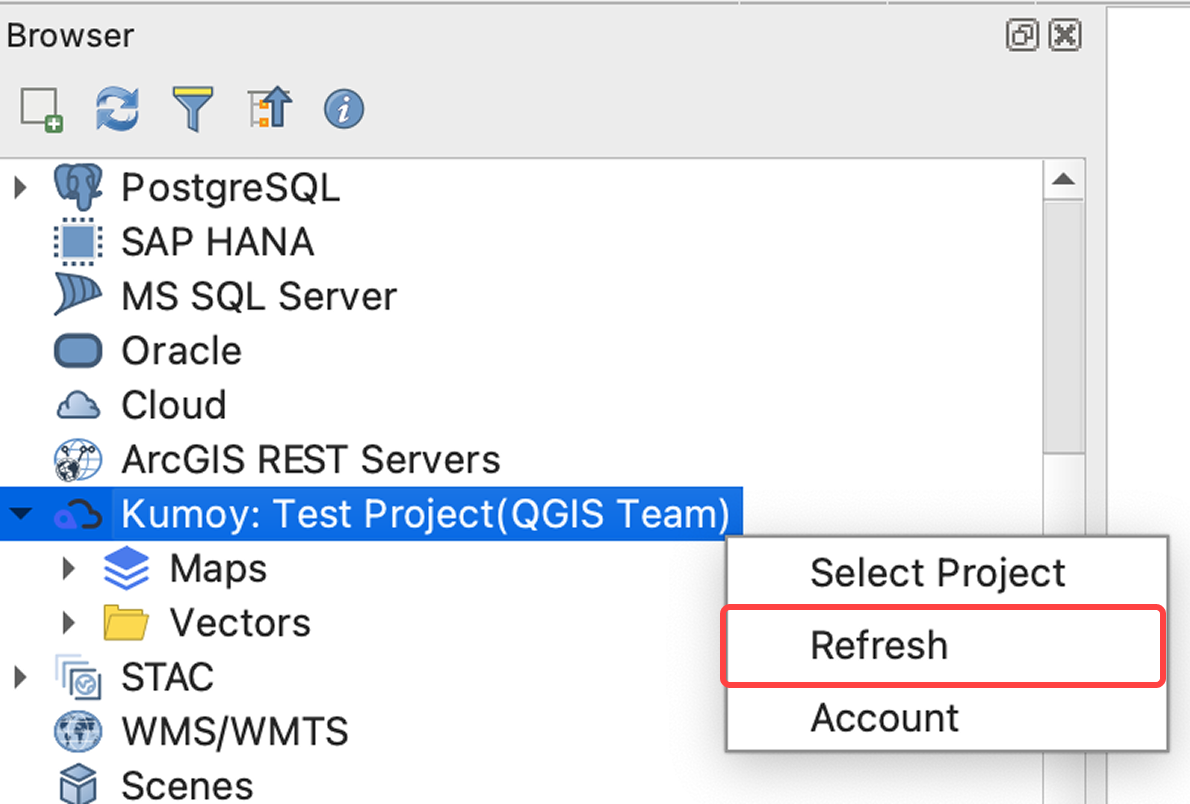Select the ArcGIS REST Servers entry
Screen dimensions: 1190x804
click(x=310, y=459)
